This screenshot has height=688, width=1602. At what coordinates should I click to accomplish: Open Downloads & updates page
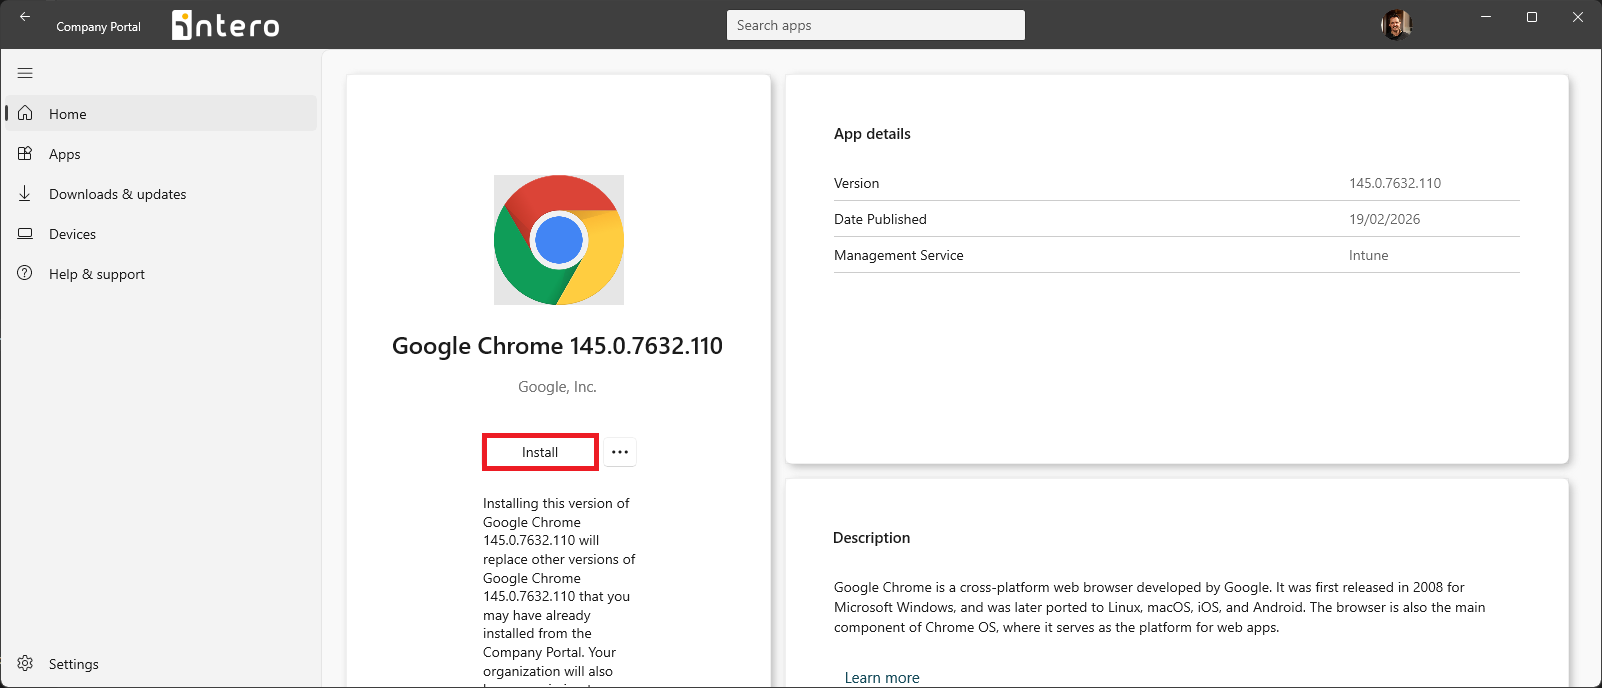(x=117, y=194)
